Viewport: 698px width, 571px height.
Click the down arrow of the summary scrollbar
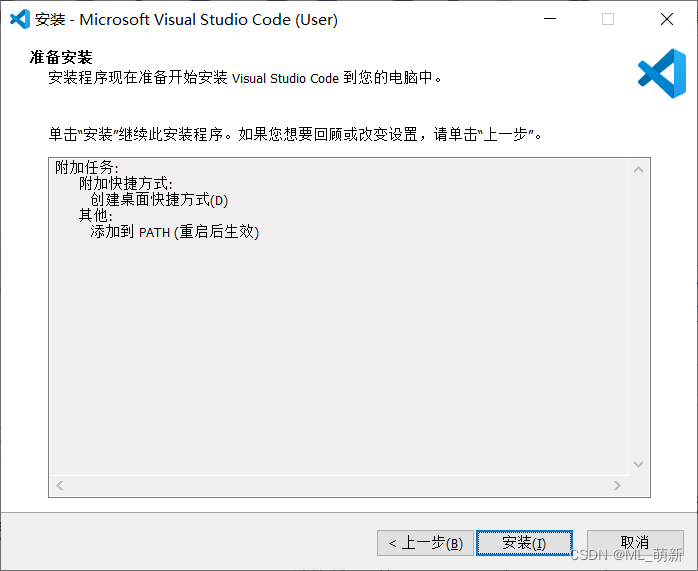638,464
